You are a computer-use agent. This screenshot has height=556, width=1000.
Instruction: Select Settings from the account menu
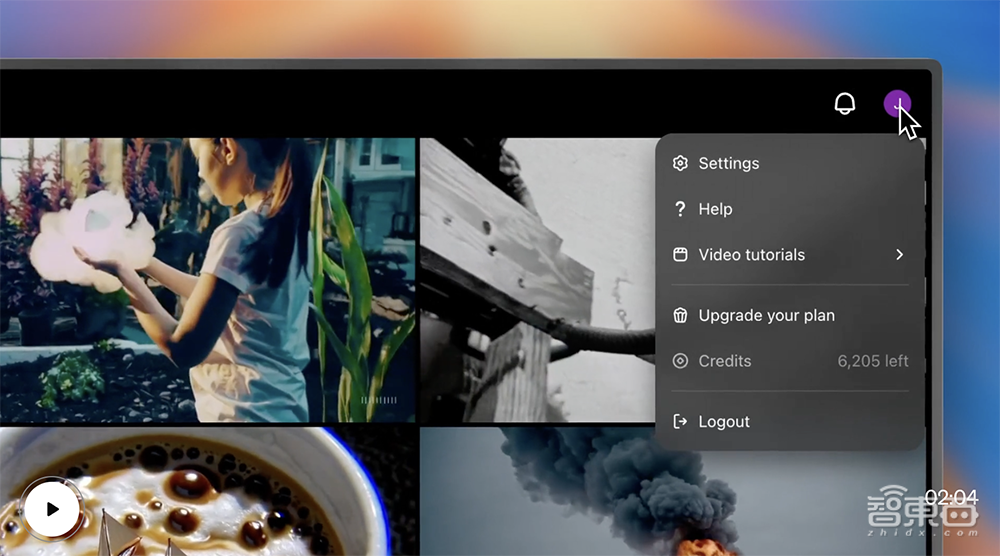728,163
